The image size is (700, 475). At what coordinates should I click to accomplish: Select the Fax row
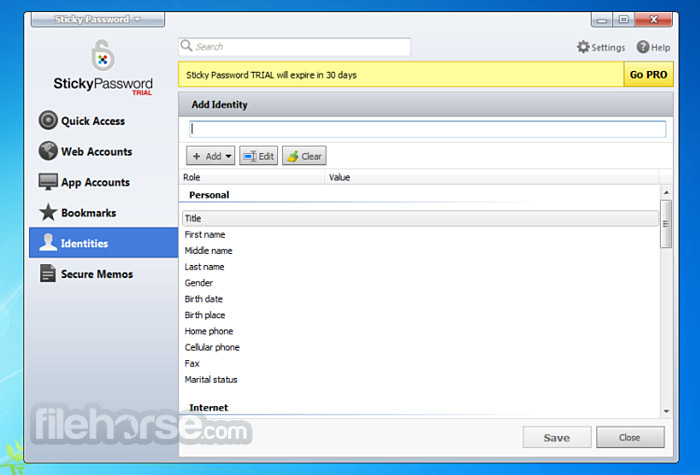[x=420, y=363]
